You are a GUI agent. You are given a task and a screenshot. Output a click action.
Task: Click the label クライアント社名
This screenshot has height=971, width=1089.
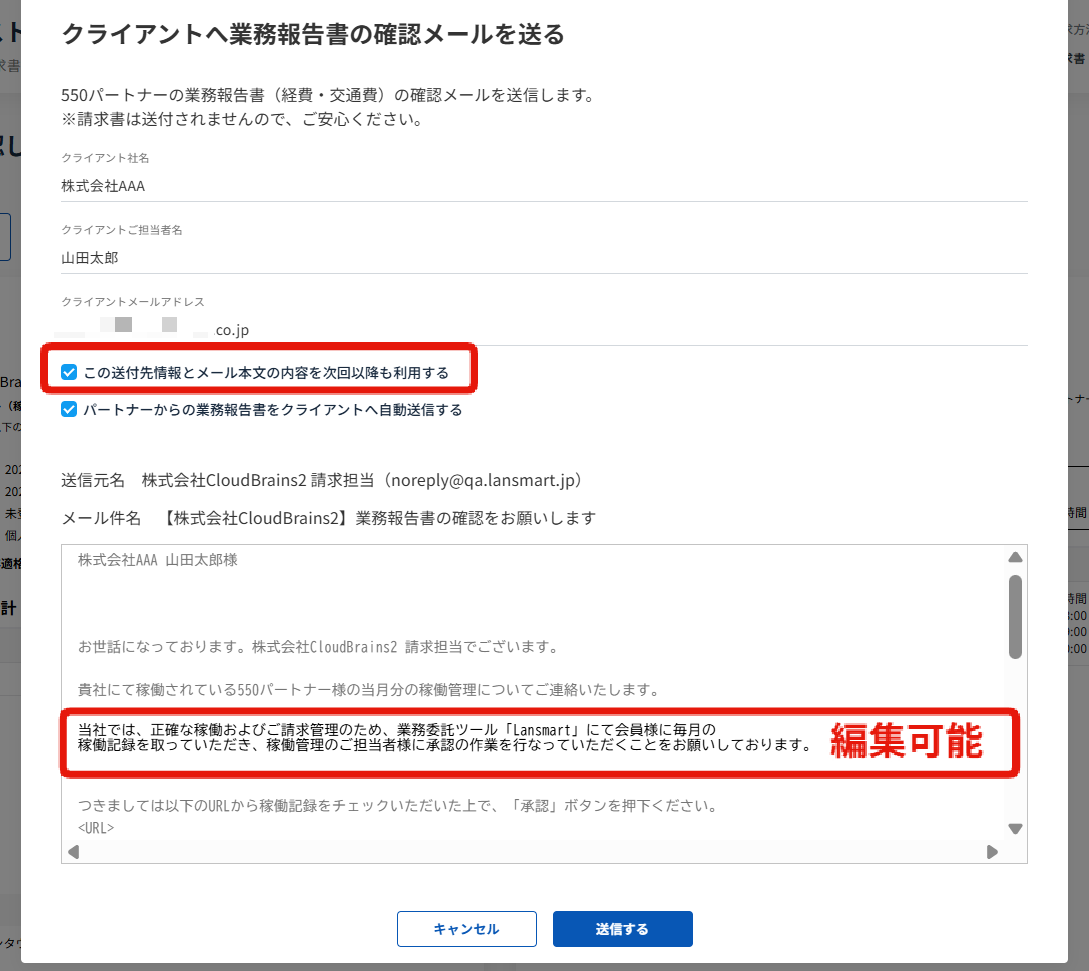(105, 158)
